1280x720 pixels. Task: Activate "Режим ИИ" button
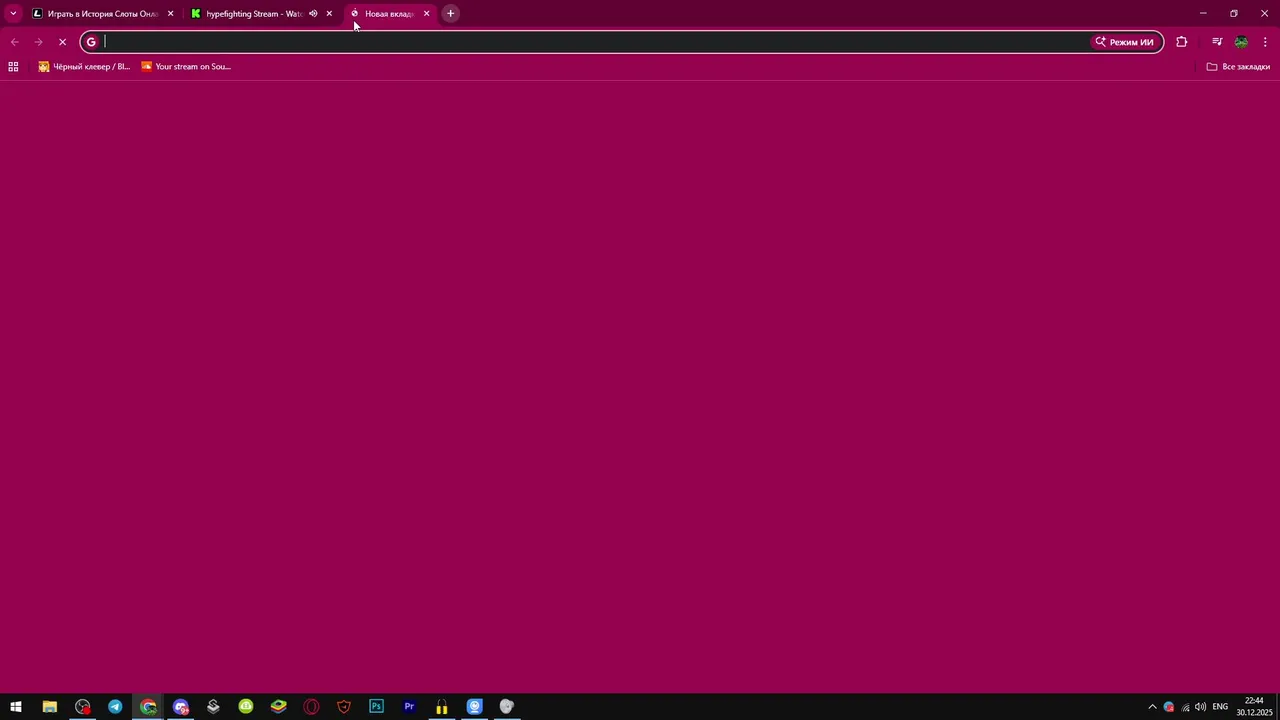tap(1124, 42)
